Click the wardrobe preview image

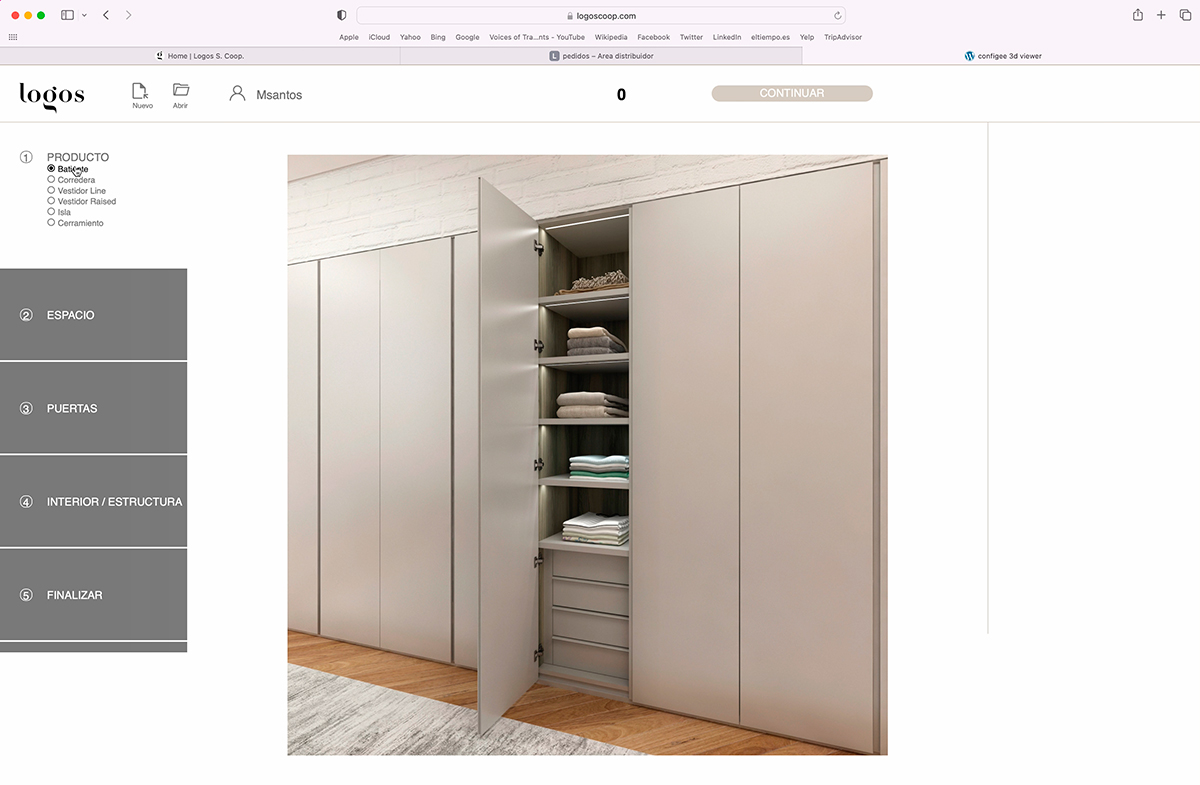[587, 455]
